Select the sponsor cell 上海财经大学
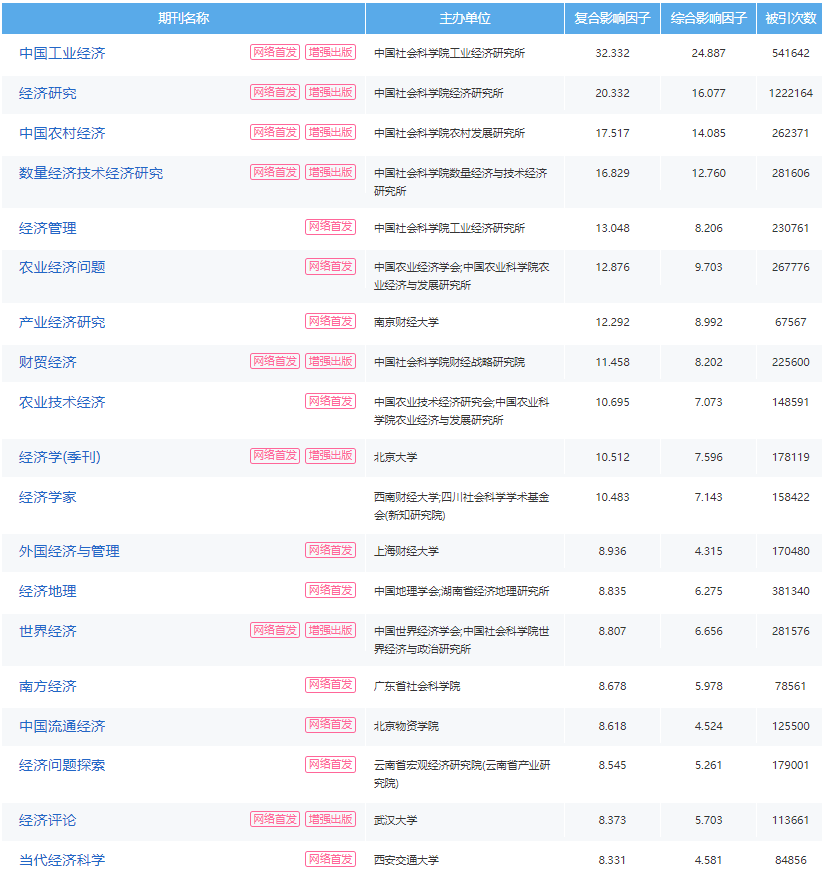The height and width of the screenshot is (875, 822). tap(406, 551)
